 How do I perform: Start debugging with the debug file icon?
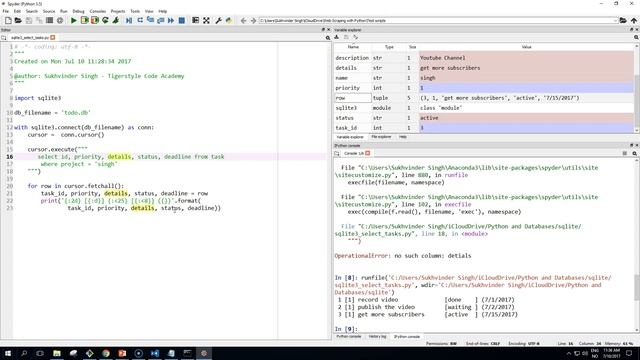click(x=129, y=20)
